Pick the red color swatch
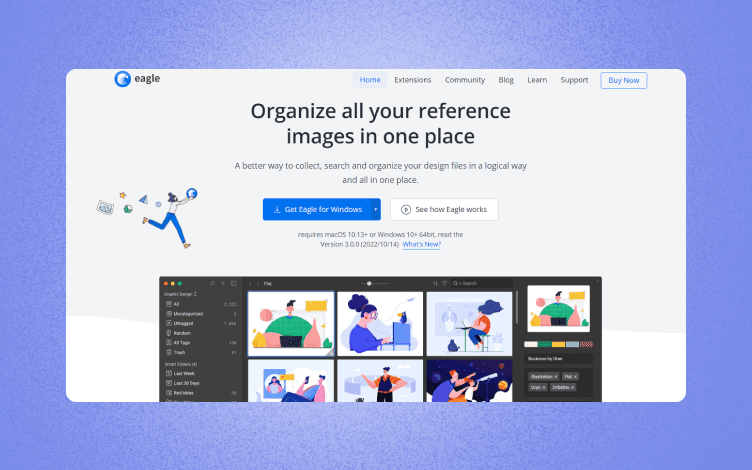752x470 pixels. coord(587,344)
